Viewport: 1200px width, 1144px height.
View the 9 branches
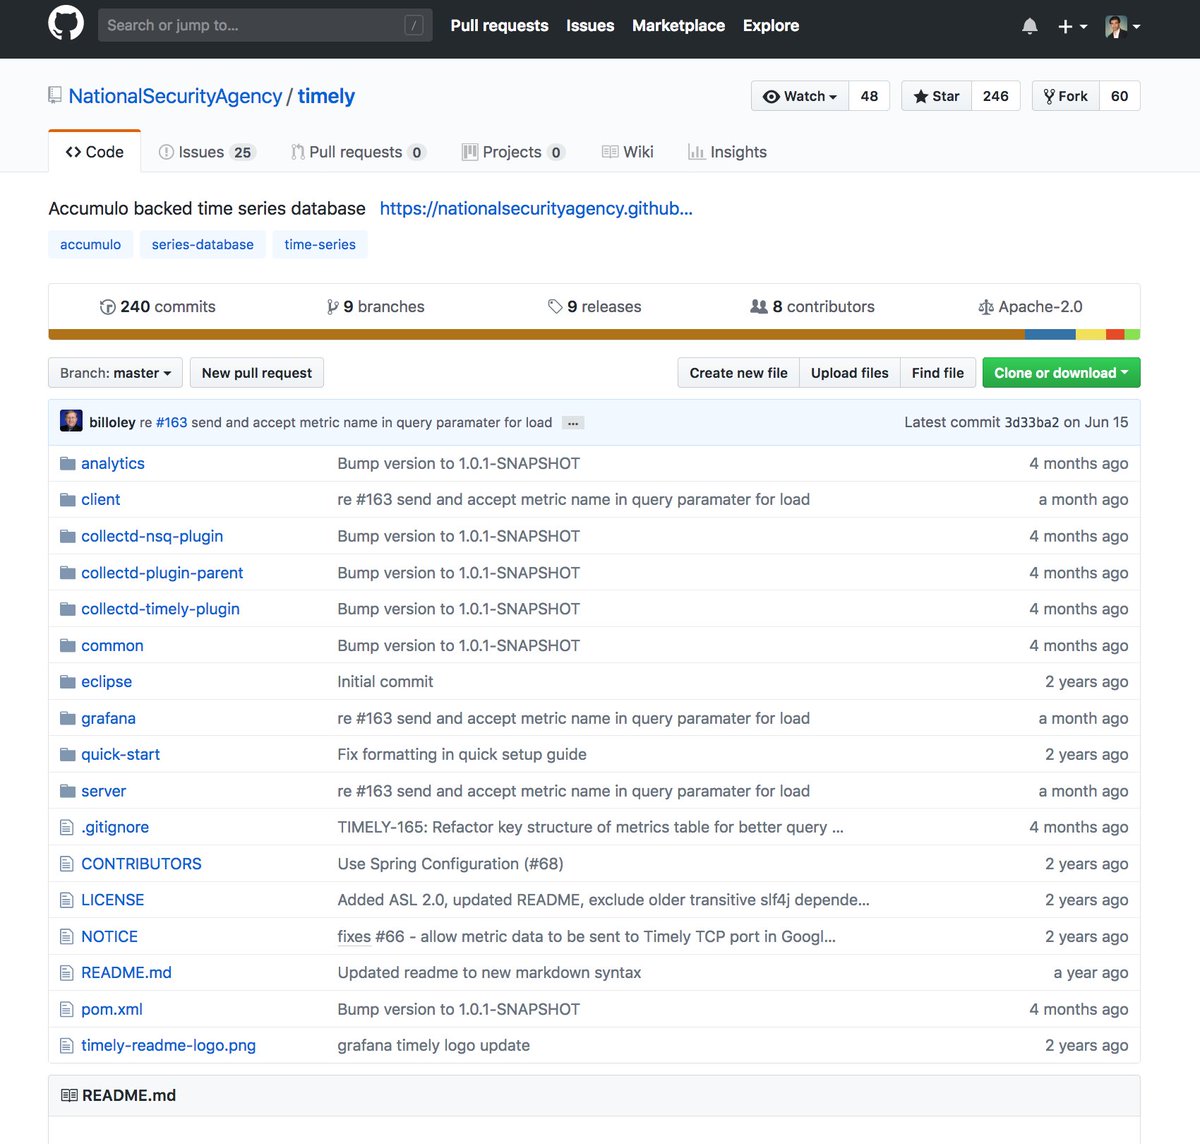[x=375, y=307]
